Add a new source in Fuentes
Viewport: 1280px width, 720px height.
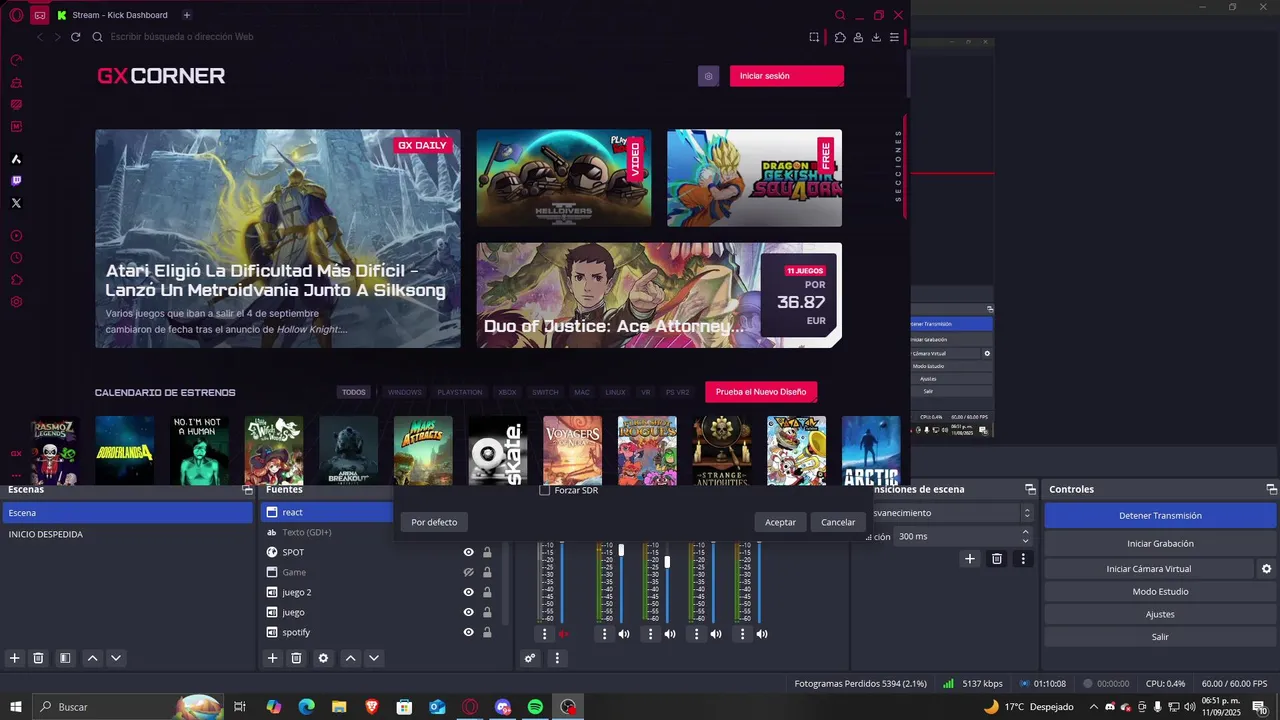click(272, 658)
